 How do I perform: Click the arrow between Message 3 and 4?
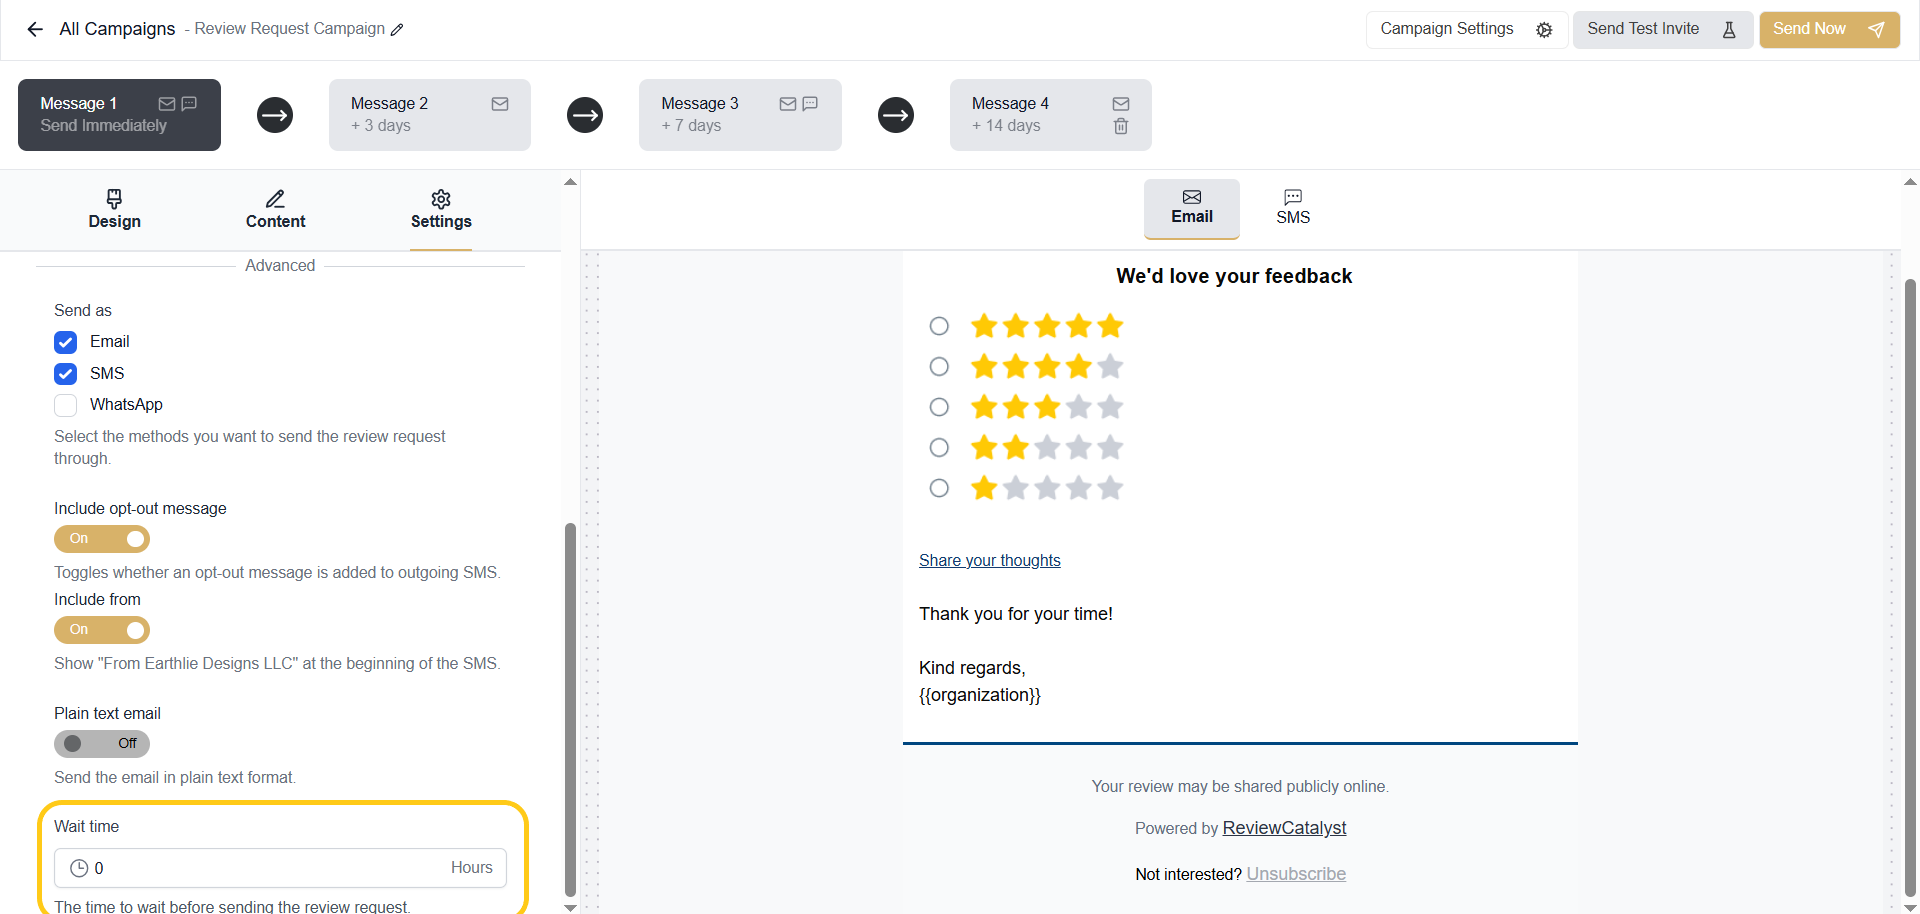coord(896,115)
